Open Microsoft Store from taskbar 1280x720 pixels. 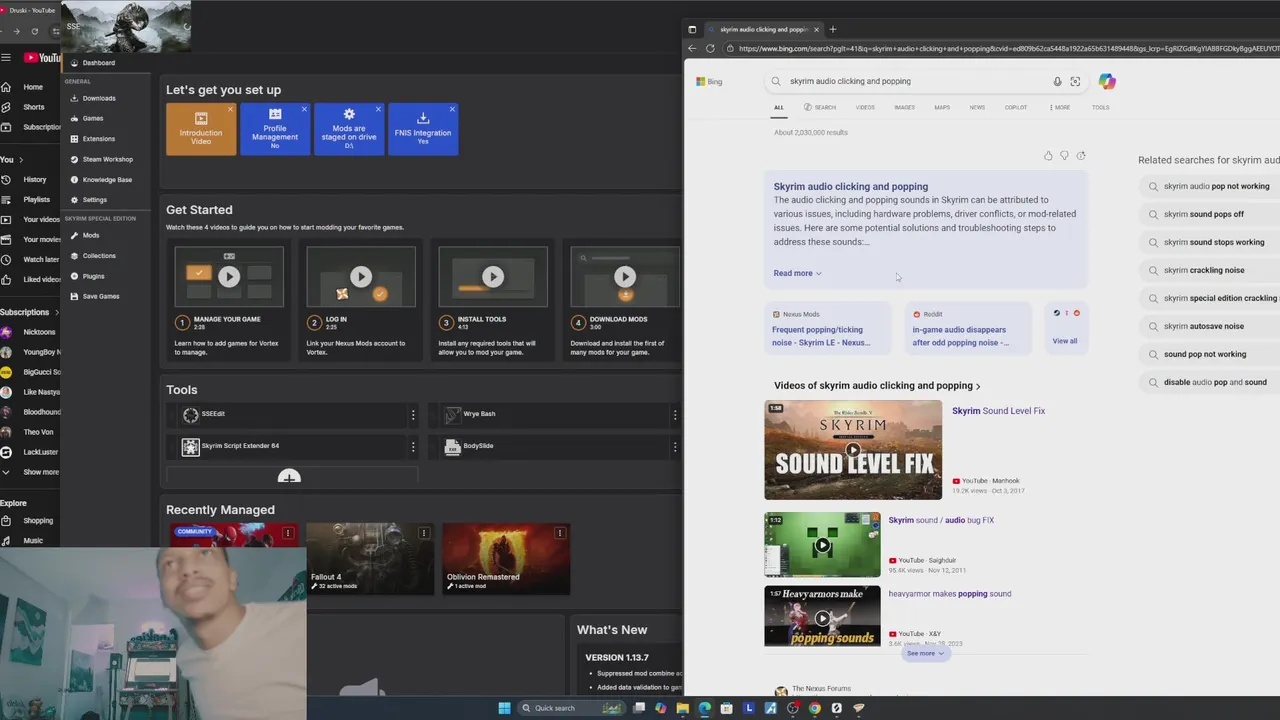click(x=727, y=708)
